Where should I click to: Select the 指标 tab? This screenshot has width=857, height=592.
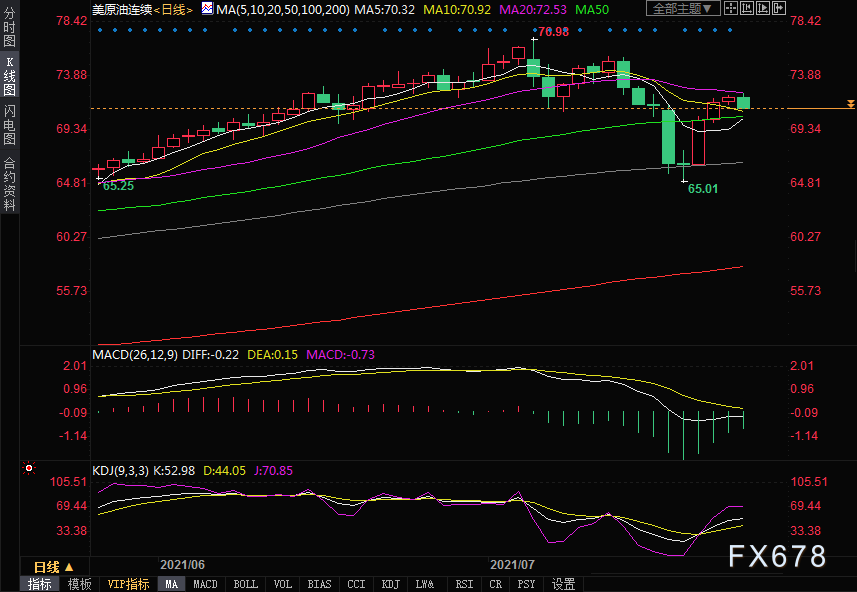39,584
